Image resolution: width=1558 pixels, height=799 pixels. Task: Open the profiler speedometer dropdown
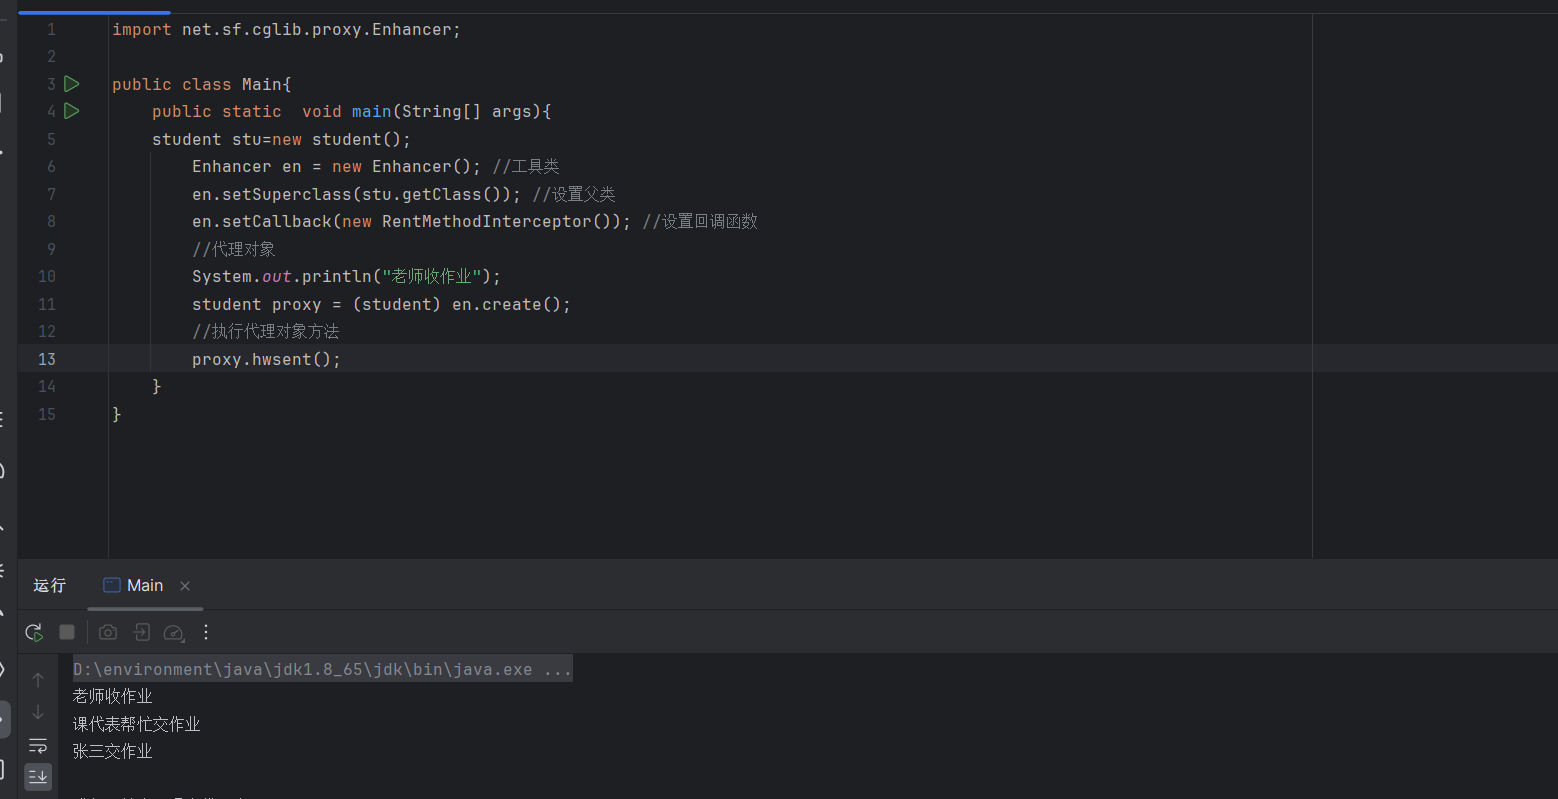coord(174,632)
